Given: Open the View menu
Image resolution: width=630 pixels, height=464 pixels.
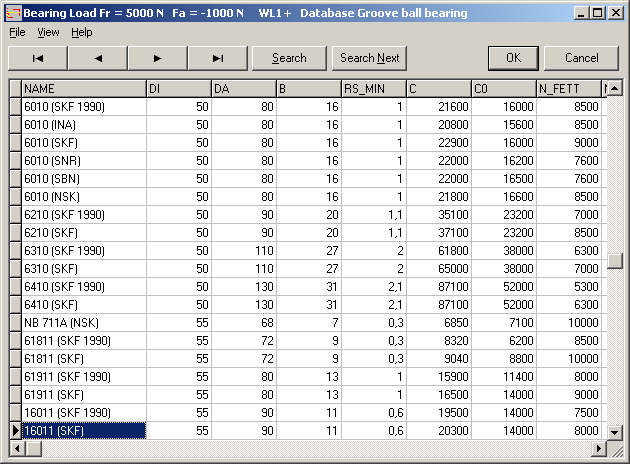Looking at the screenshot, I should (x=48, y=32).
